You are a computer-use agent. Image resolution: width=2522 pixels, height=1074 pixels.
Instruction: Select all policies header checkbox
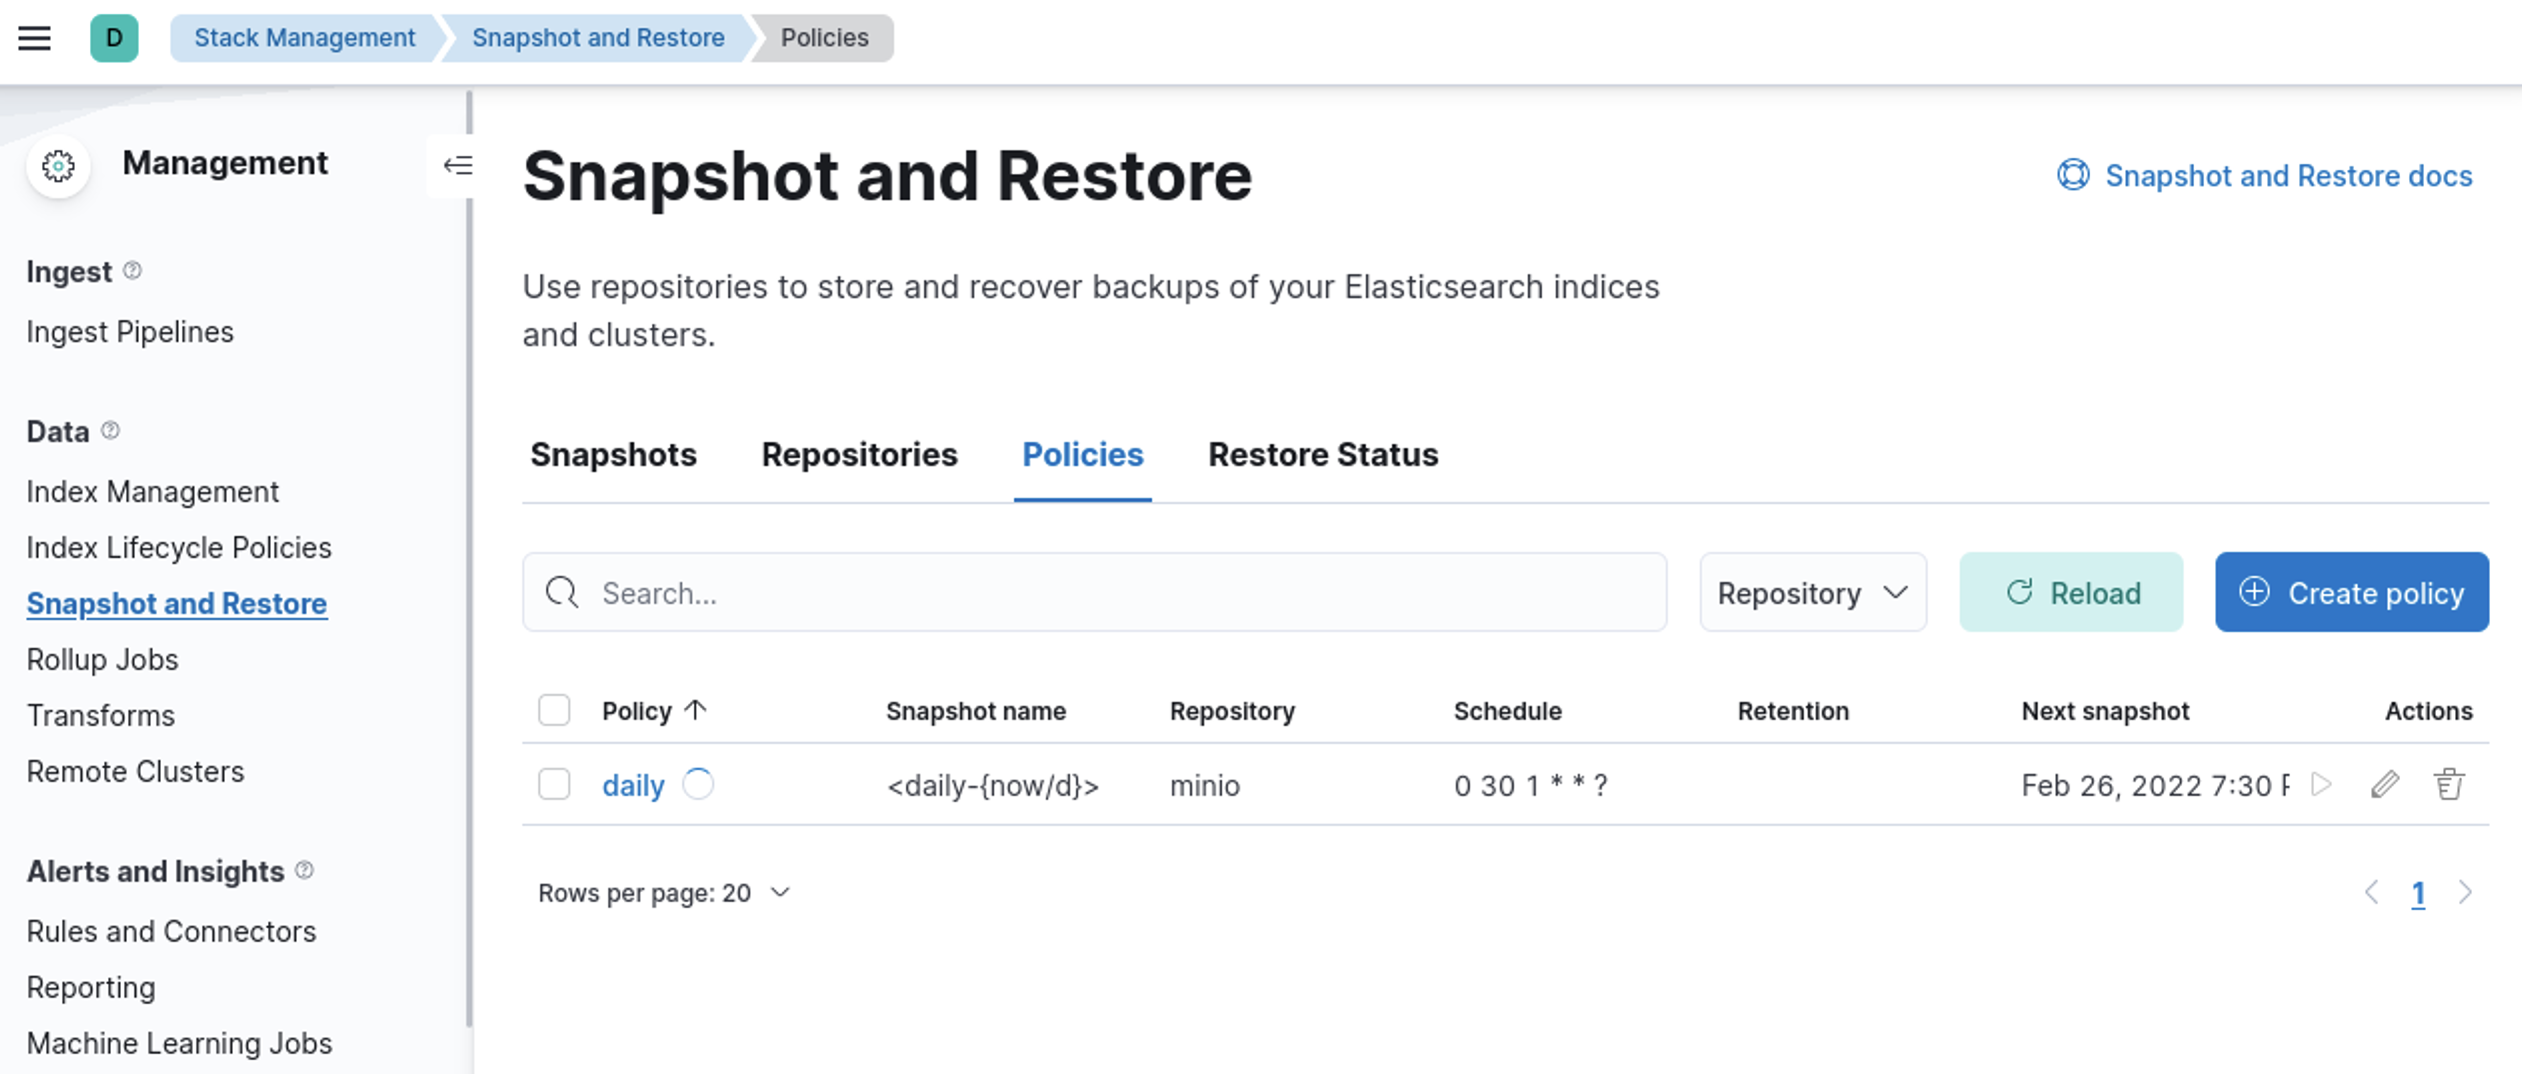(554, 711)
